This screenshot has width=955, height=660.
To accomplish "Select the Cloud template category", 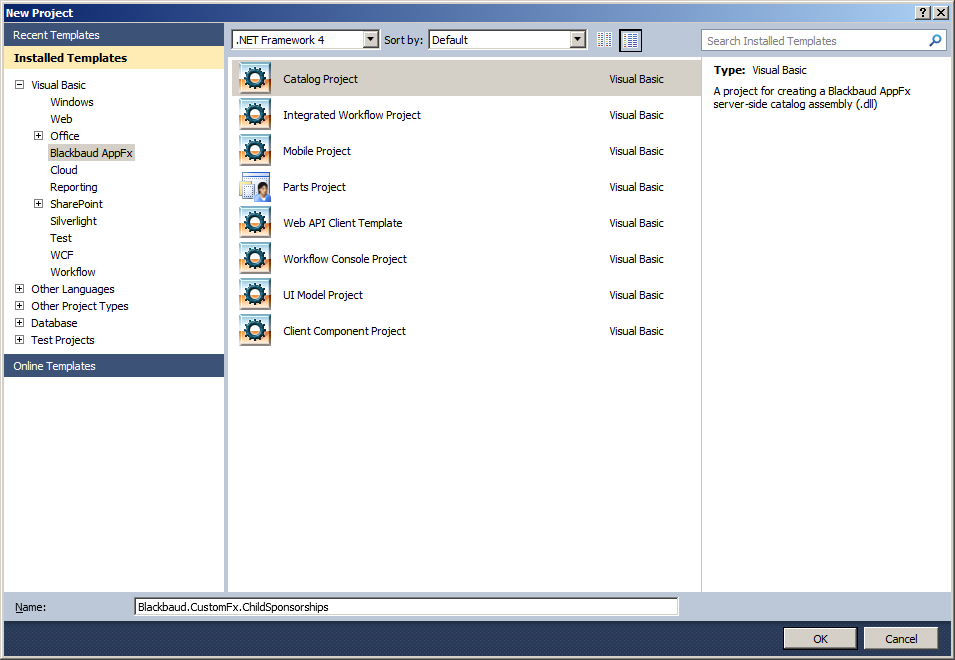I will click(x=64, y=170).
